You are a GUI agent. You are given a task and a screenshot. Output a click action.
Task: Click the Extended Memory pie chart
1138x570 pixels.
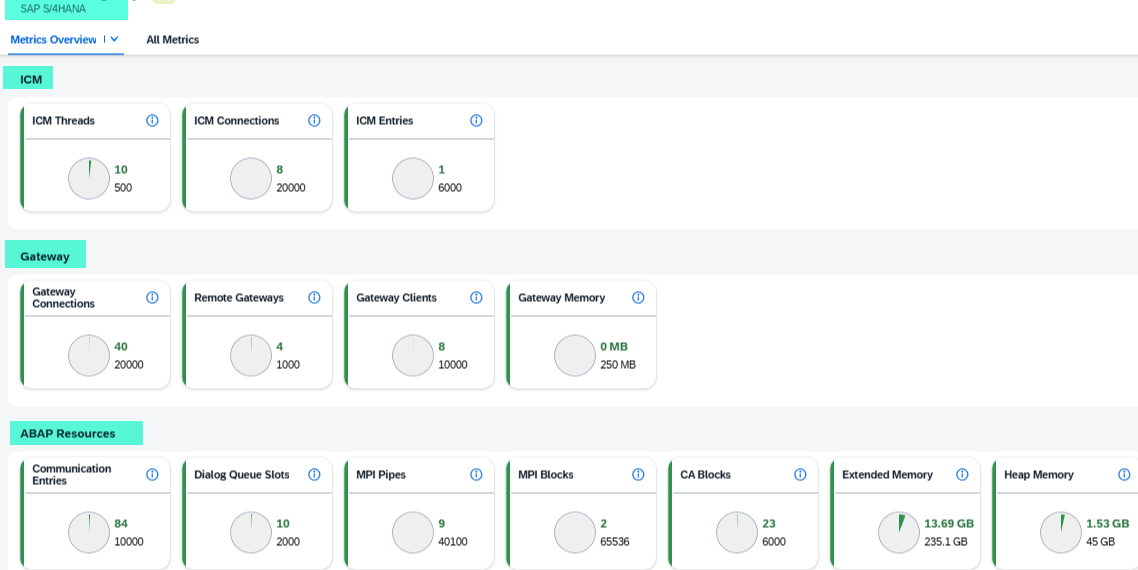point(899,532)
